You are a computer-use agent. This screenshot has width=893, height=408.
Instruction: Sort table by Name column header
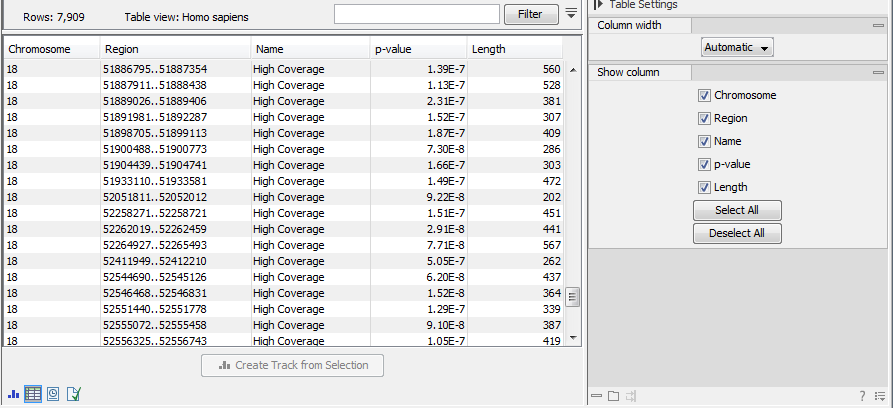click(x=310, y=49)
